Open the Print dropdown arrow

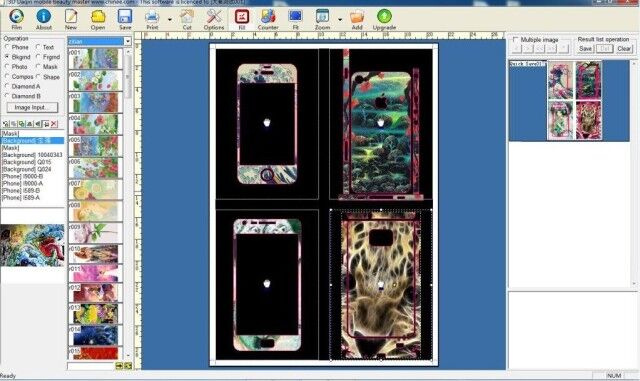tap(170, 19)
